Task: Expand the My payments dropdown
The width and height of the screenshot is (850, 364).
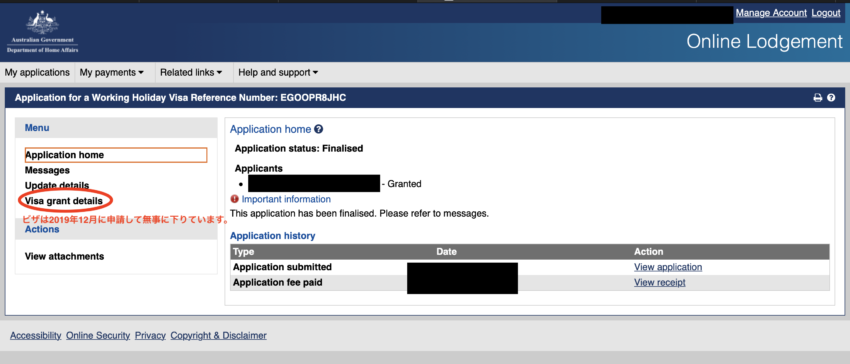Action: [x=112, y=72]
